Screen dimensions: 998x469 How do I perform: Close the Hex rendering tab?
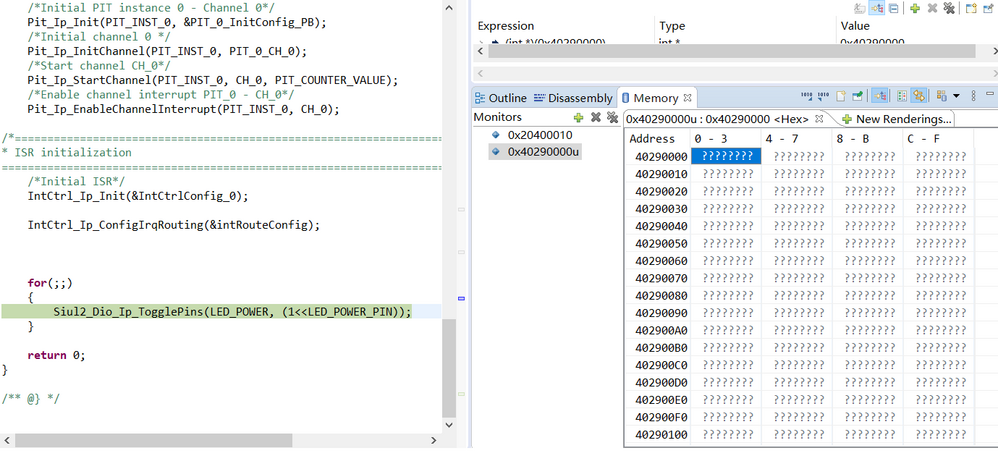pos(820,118)
